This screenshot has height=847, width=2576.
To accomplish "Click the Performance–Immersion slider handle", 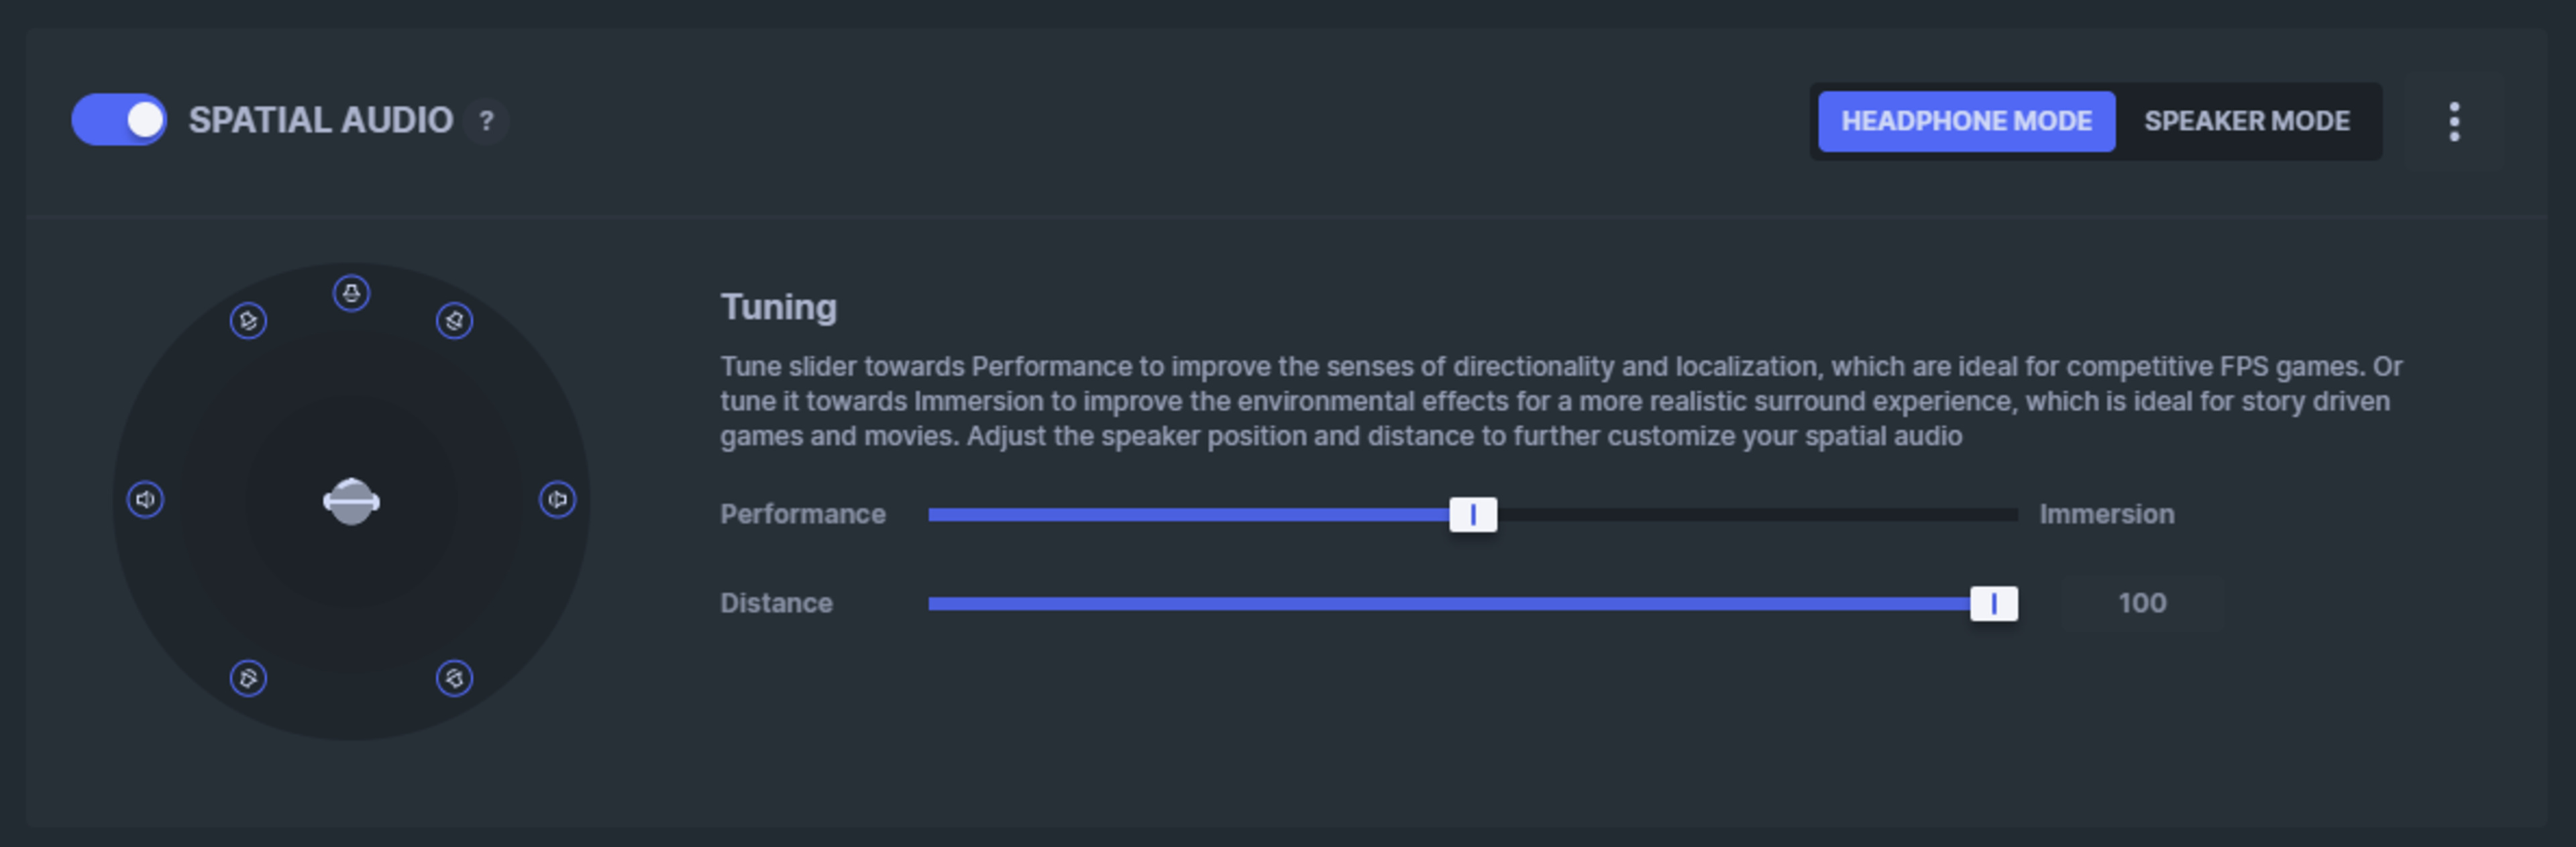I will (x=1472, y=514).
